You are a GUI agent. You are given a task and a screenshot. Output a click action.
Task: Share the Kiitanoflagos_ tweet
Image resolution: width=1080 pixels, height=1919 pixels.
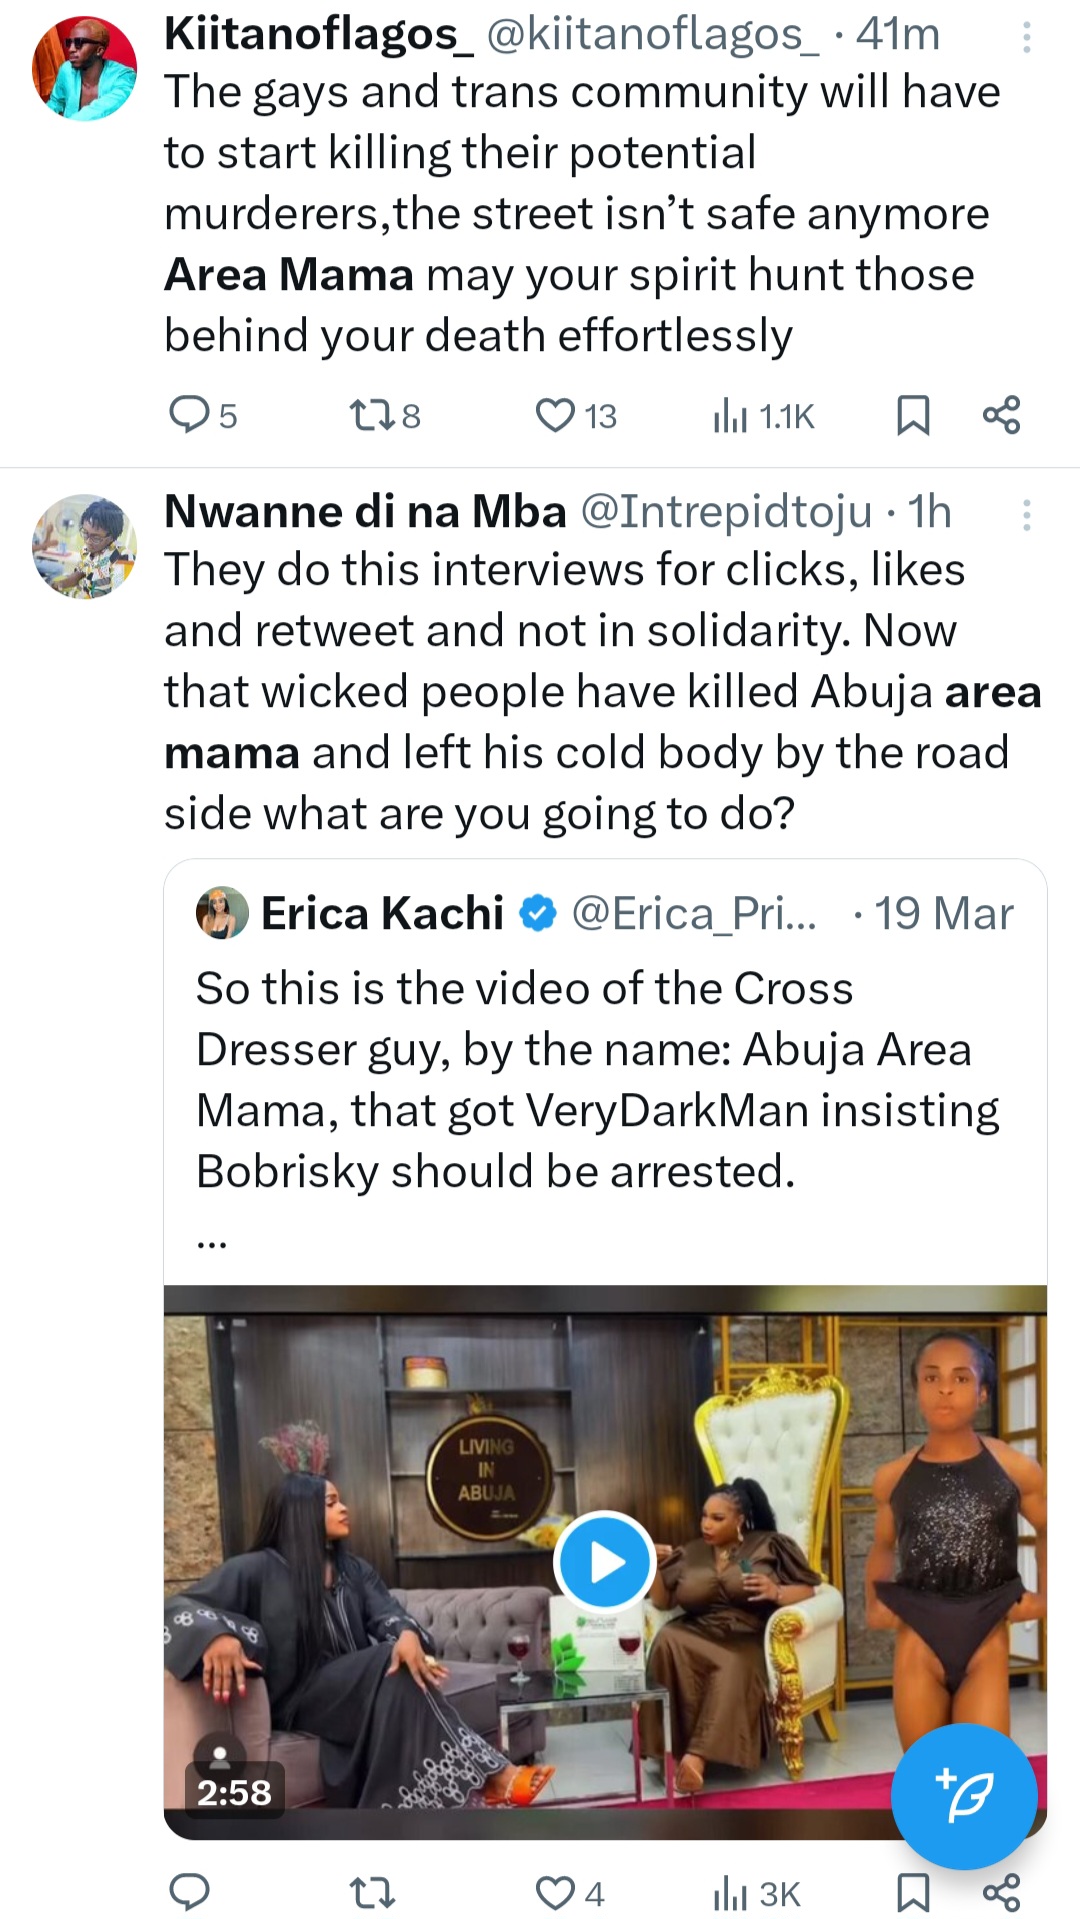pyautogui.click(x=1001, y=414)
